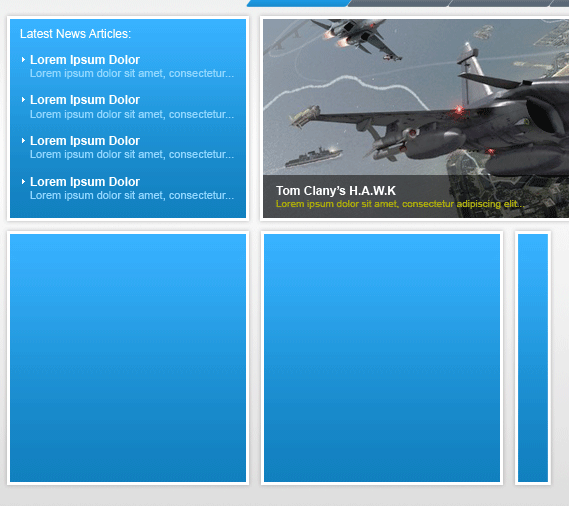
Task: Open the first "Lorem Ipsum Dolor" article title
Action: [85, 60]
